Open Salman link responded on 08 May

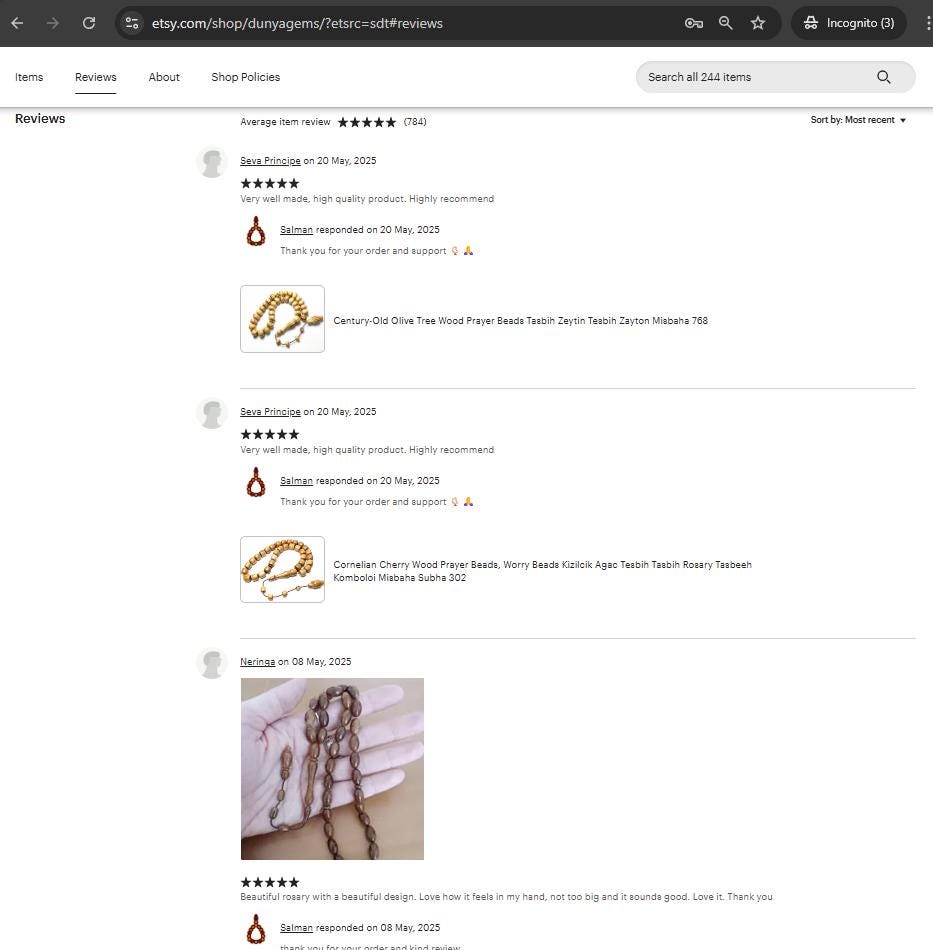pos(296,928)
